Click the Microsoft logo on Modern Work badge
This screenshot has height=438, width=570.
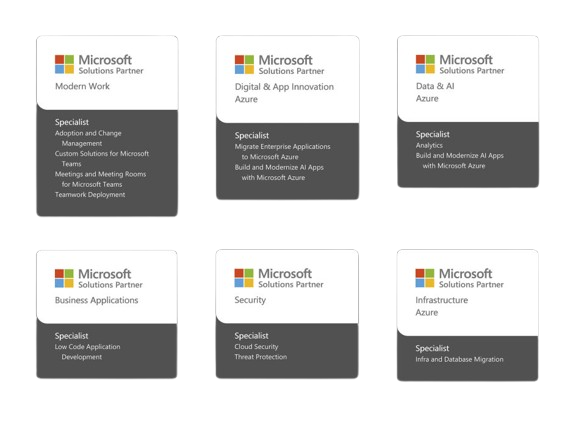click(64, 64)
